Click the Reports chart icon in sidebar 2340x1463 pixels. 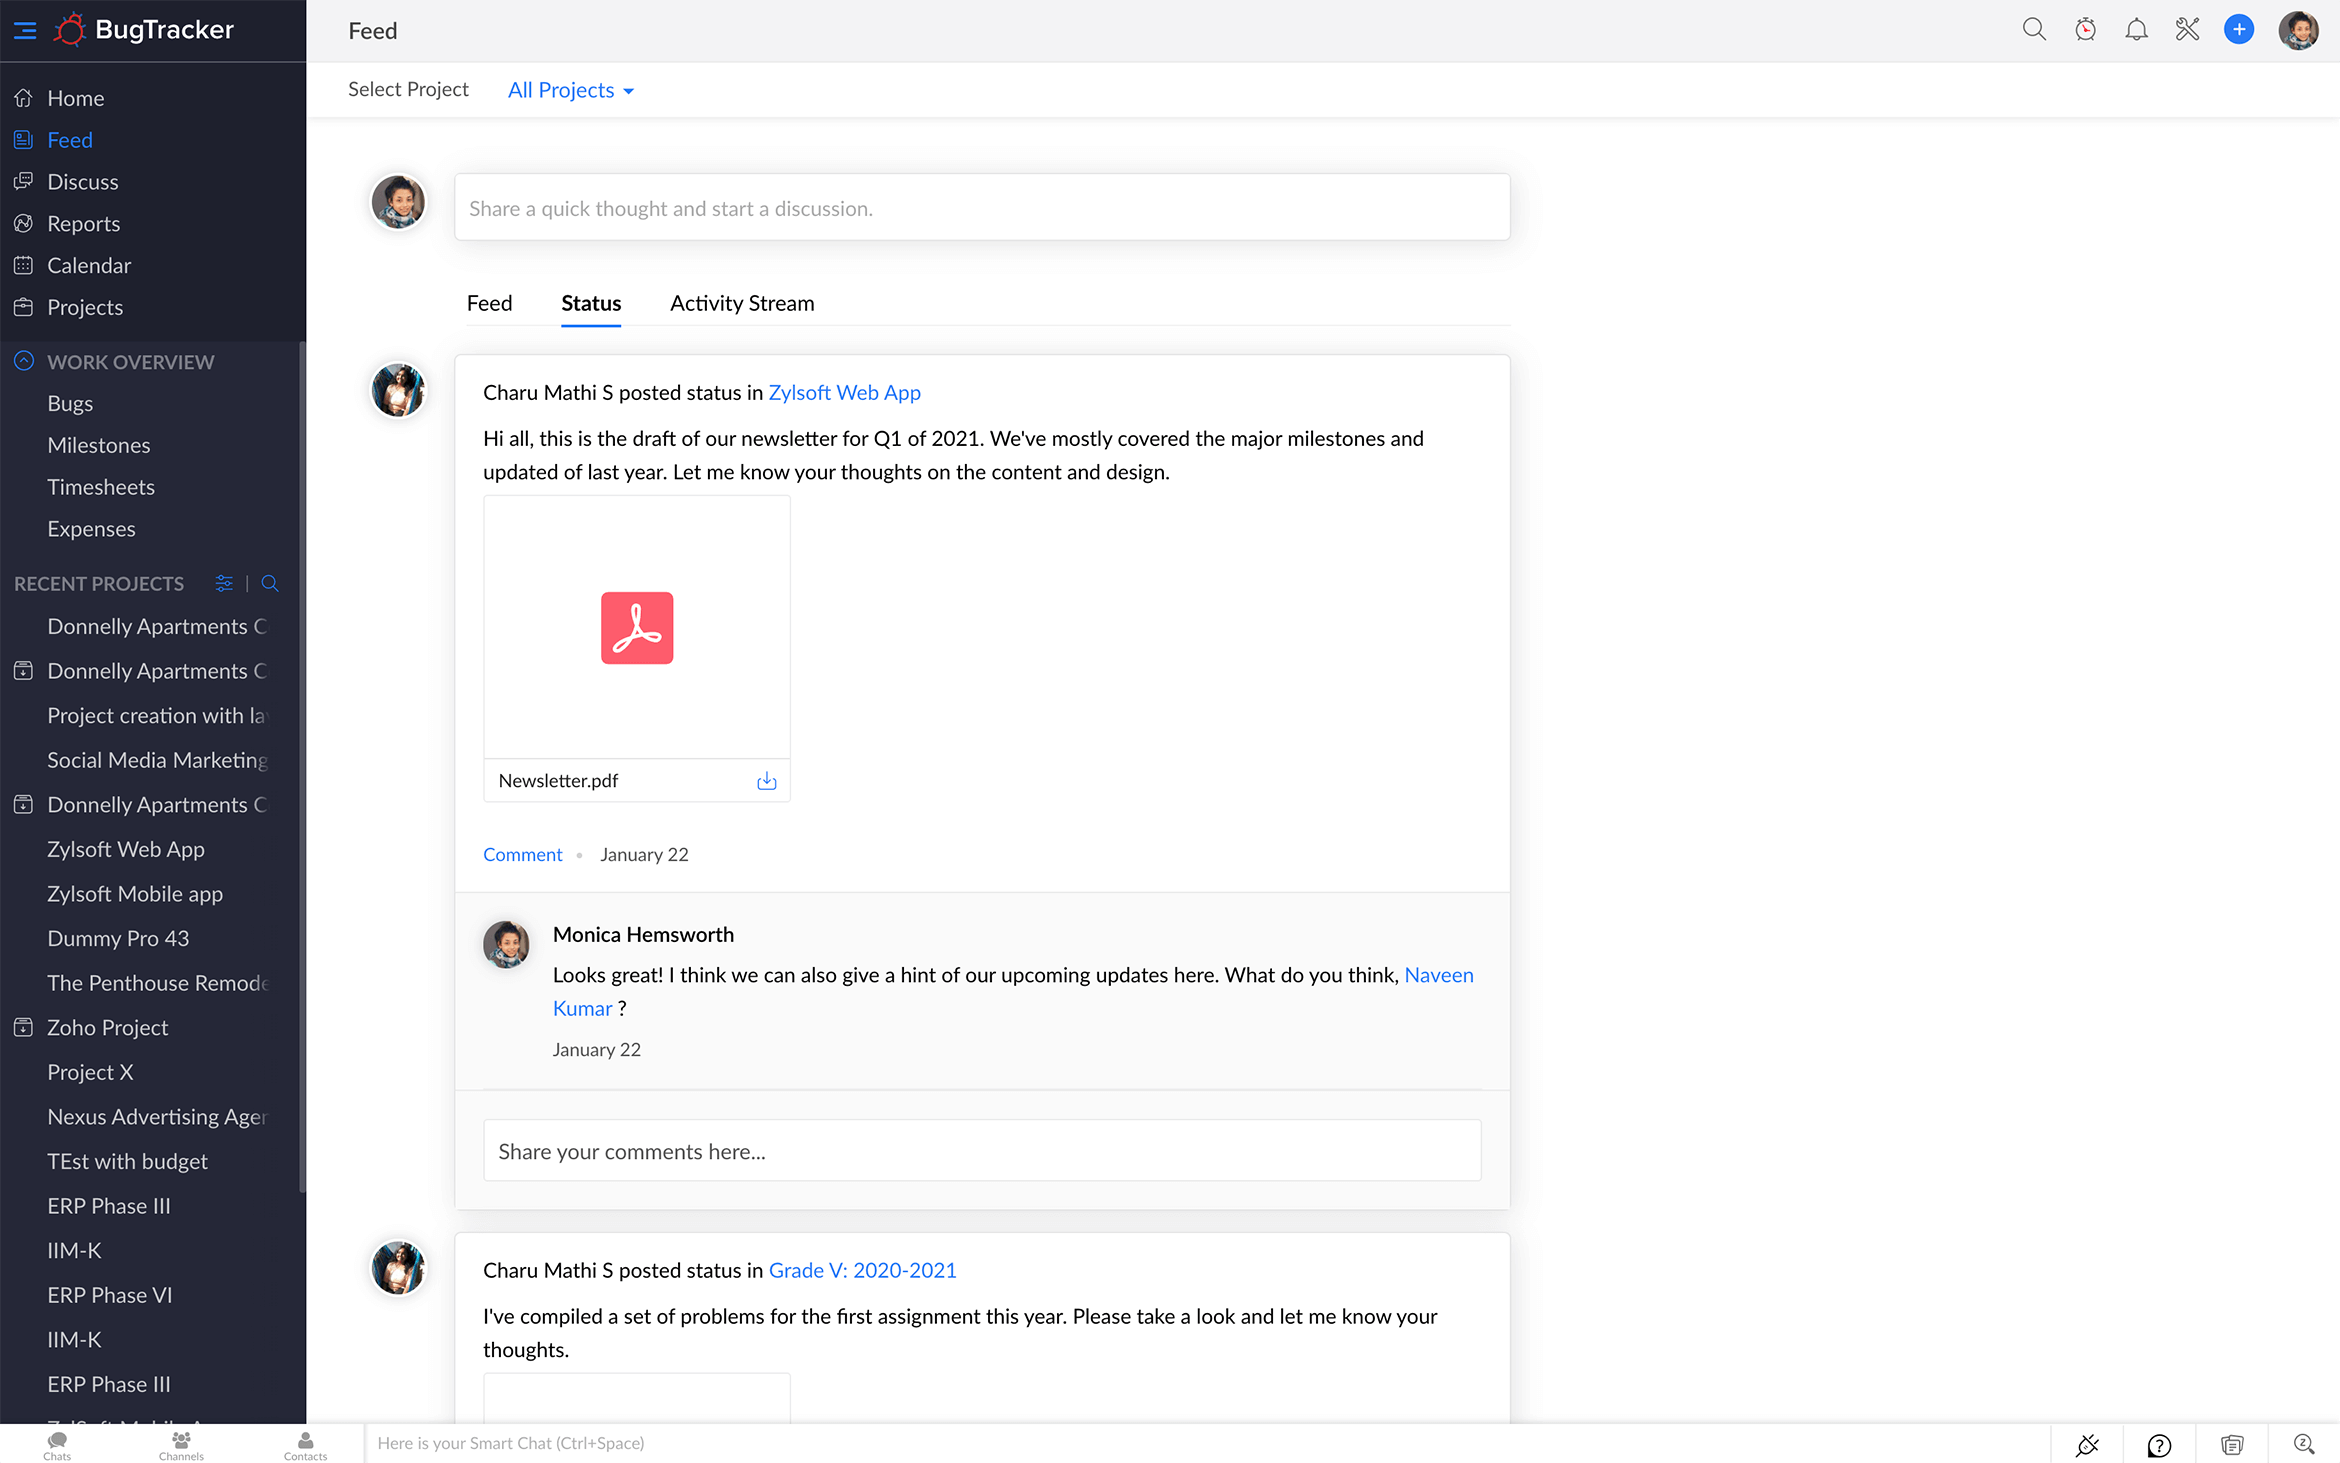(23, 223)
